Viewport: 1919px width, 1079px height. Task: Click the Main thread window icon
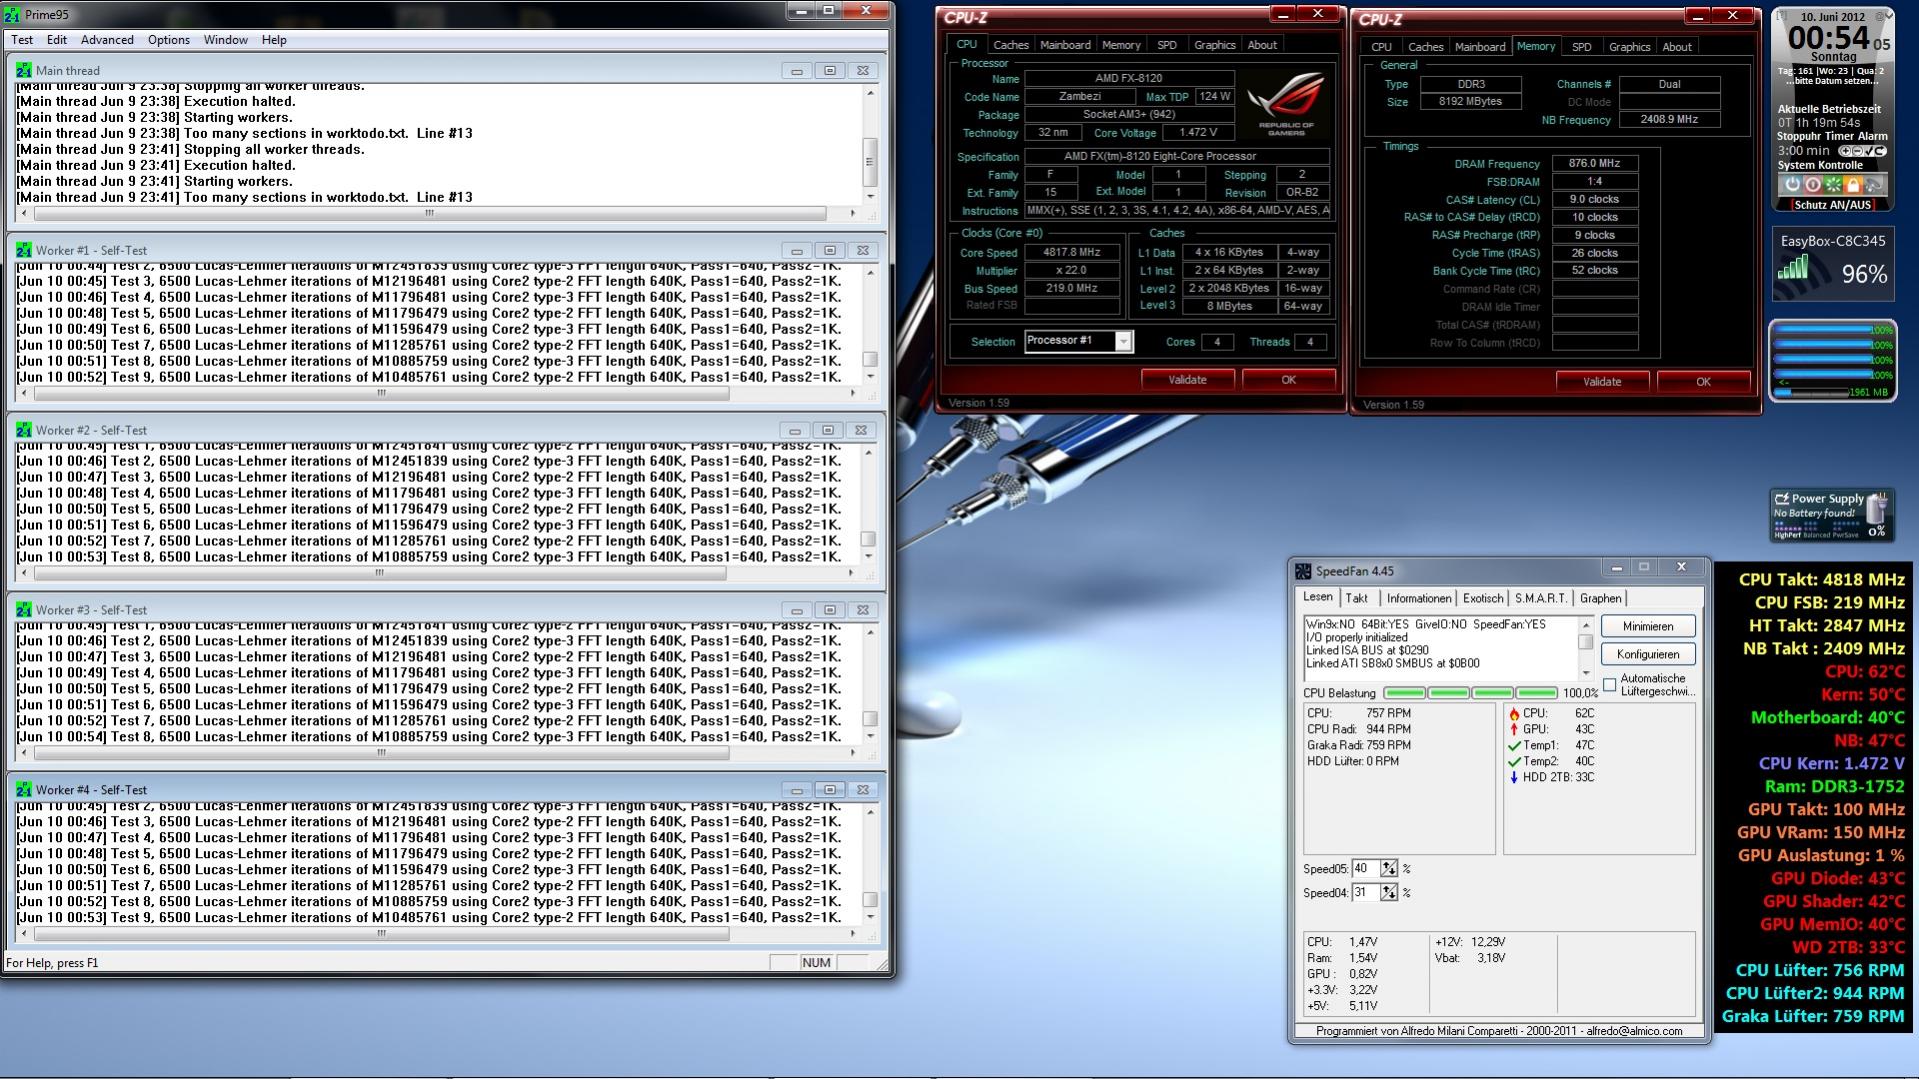pyautogui.click(x=24, y=70)
